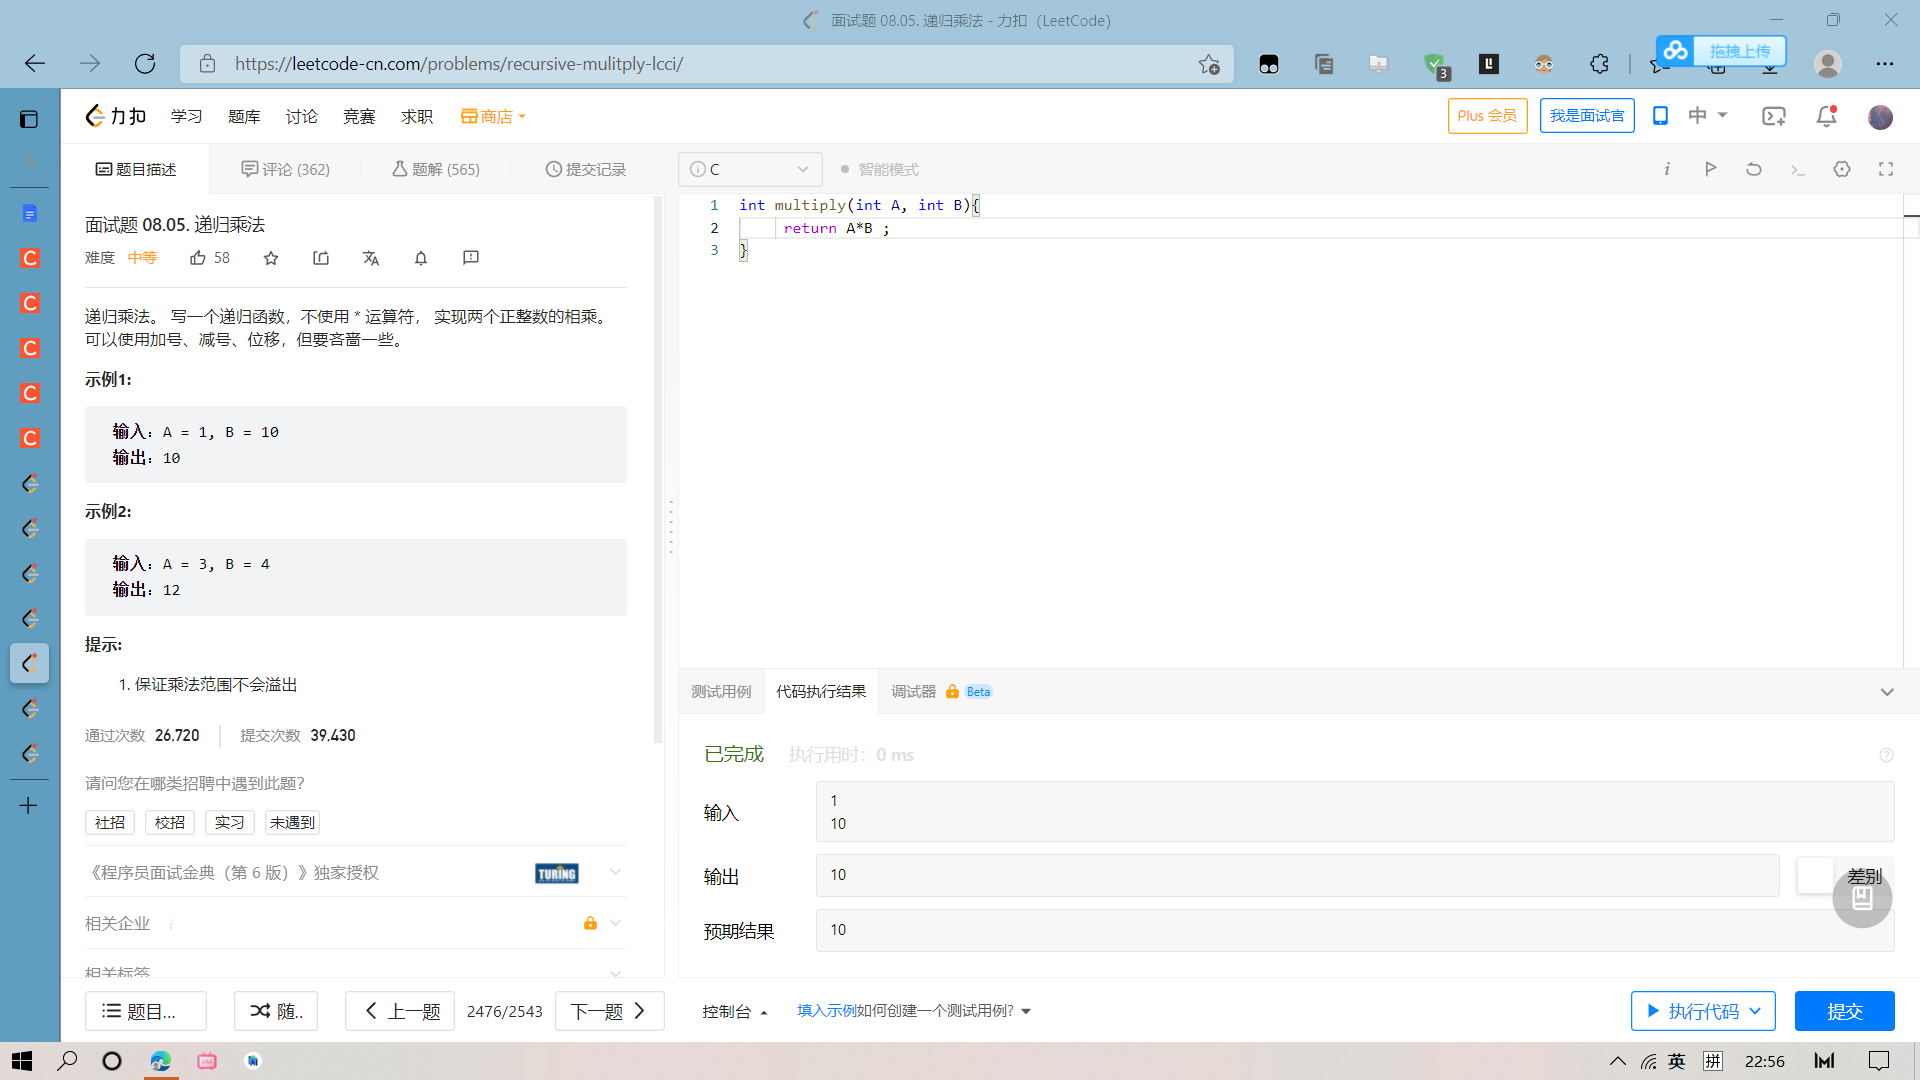The height and width of the screenshot is (1080, 1920).
Task: Click the 输入 test input box
Action: [1355, 812]
